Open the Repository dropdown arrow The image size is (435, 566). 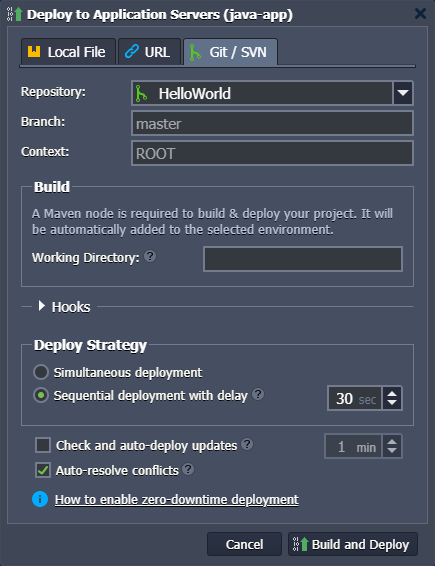click(403, 93)
